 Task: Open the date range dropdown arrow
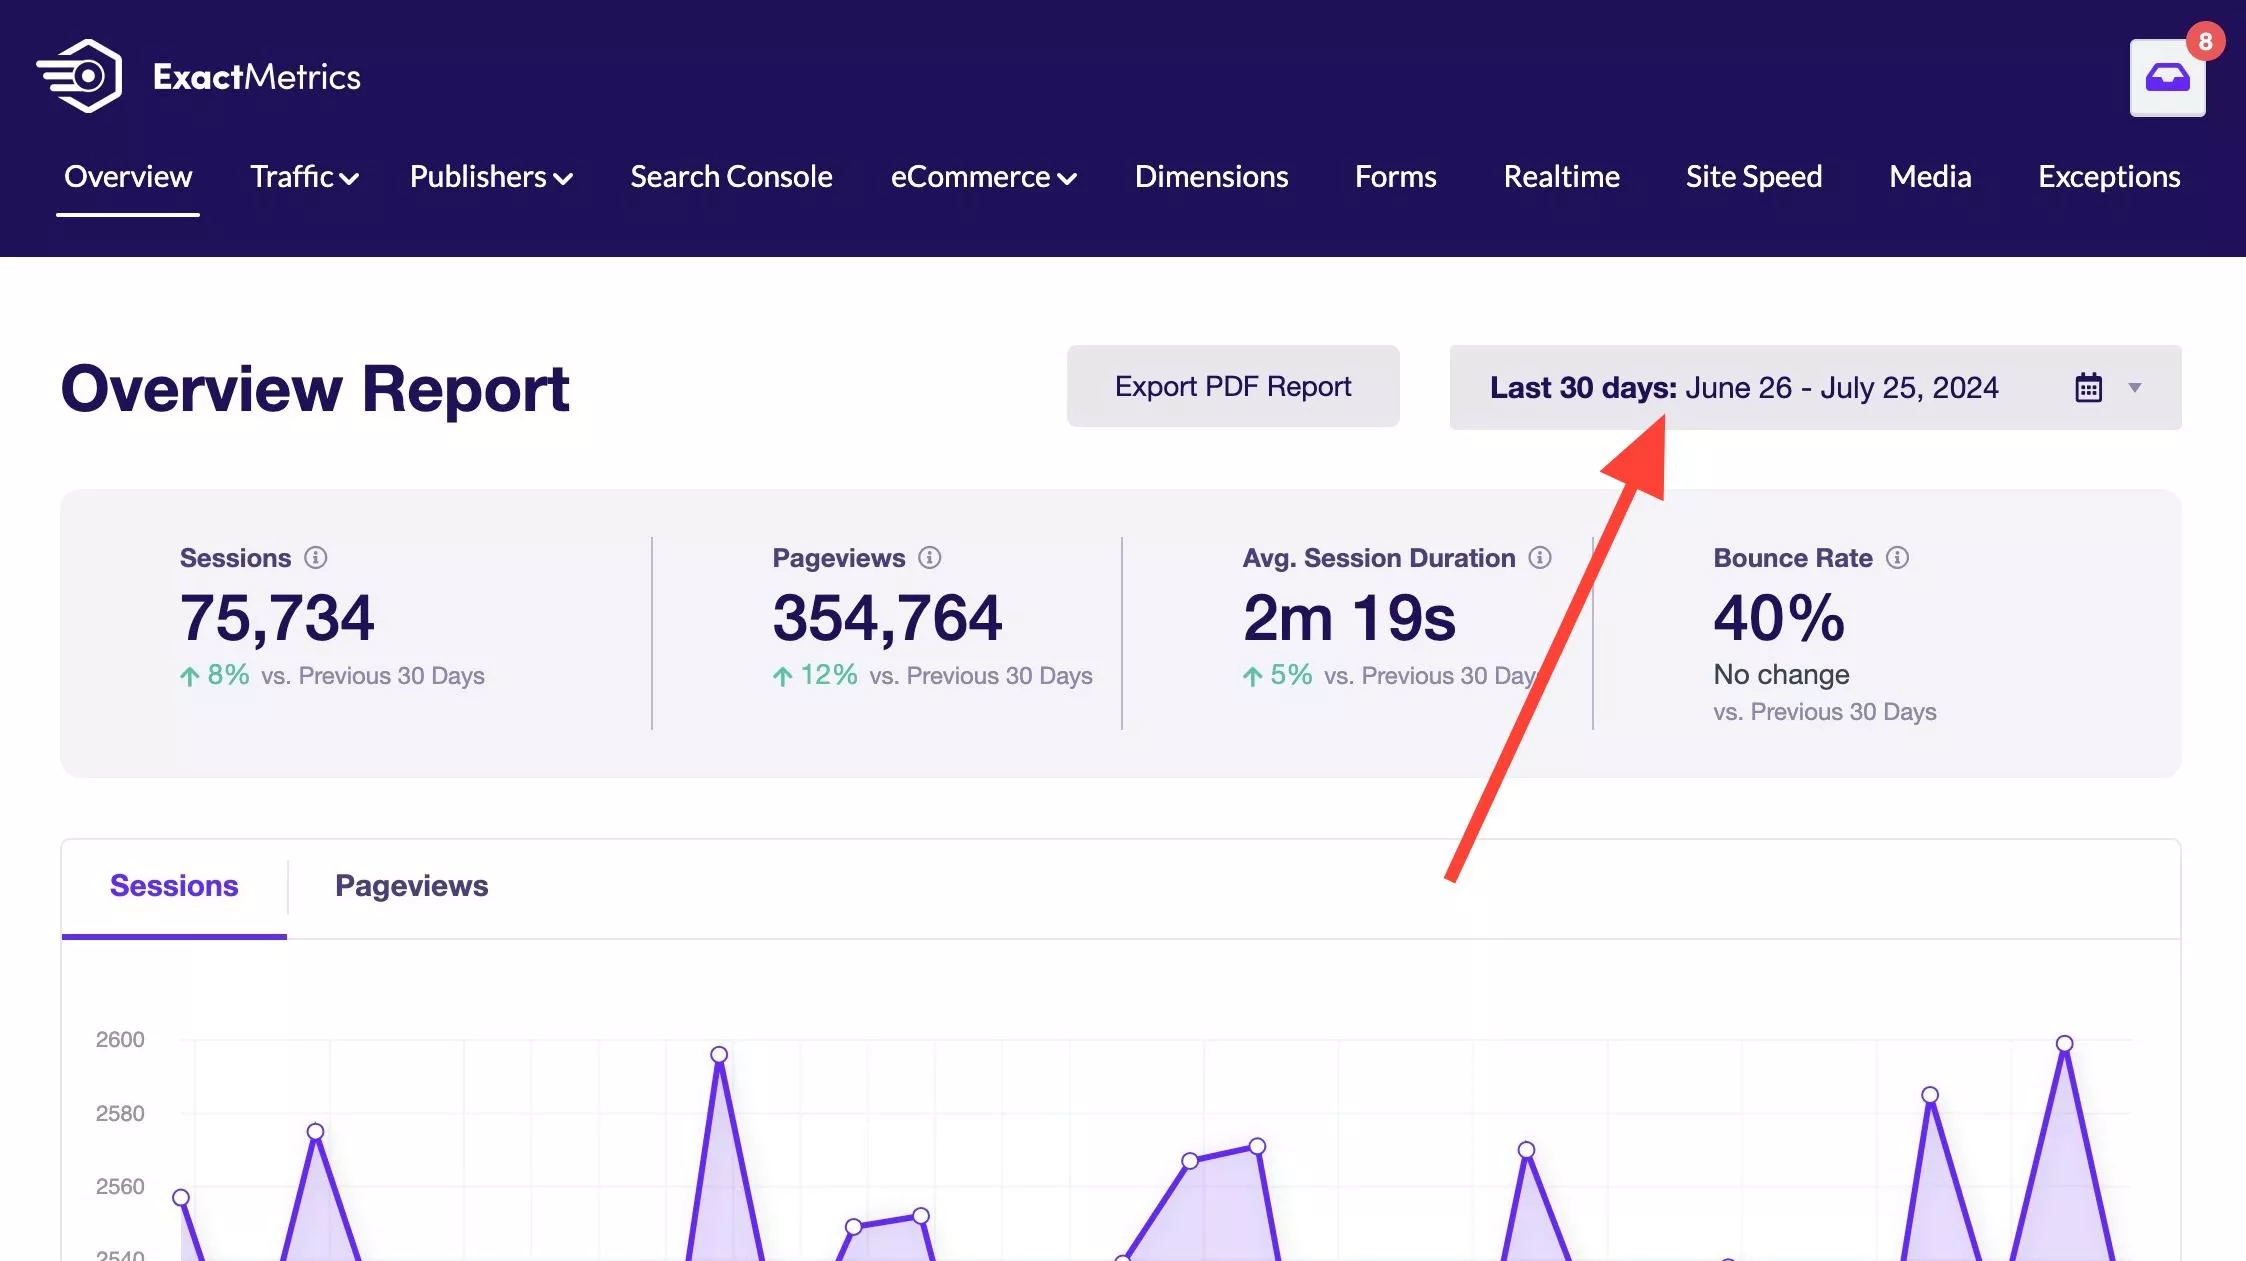pos(2134,388)
